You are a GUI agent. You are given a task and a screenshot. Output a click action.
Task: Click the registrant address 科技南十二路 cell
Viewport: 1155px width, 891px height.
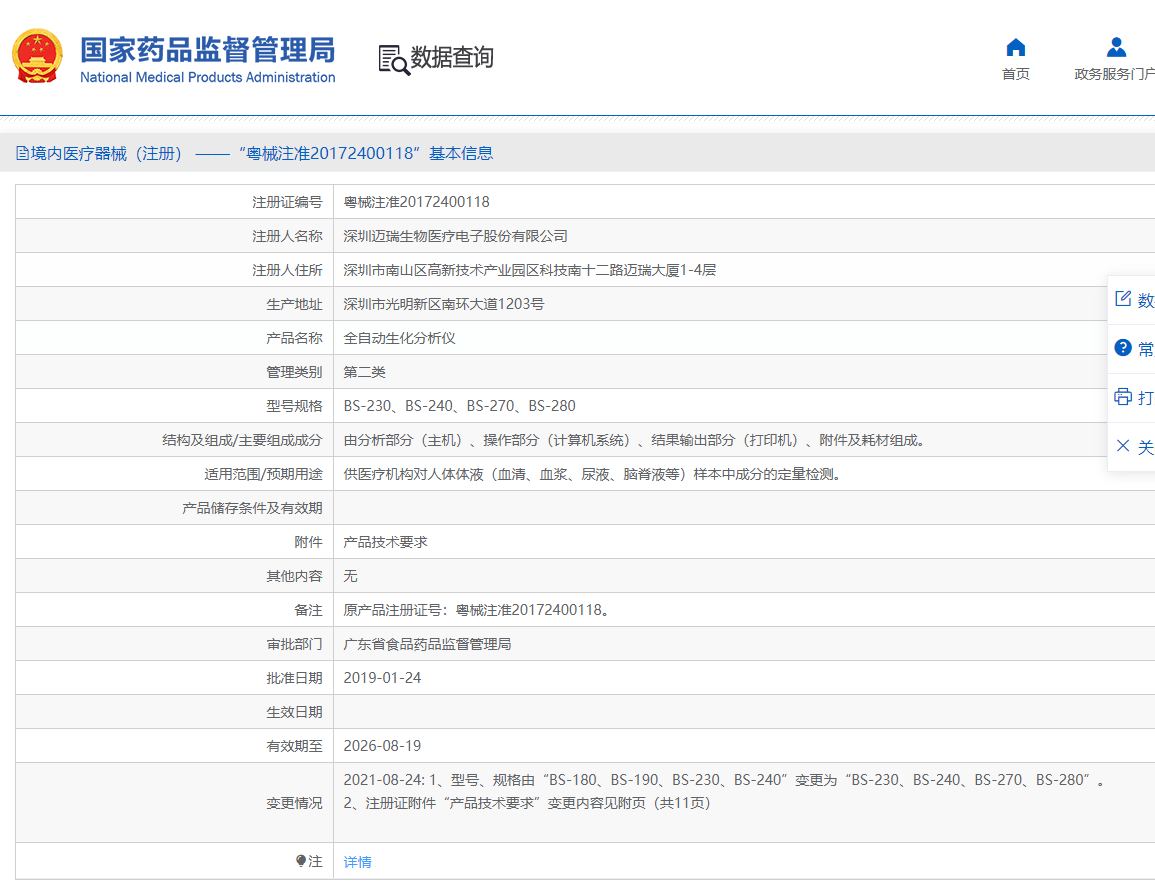click(x=530, y=270)
